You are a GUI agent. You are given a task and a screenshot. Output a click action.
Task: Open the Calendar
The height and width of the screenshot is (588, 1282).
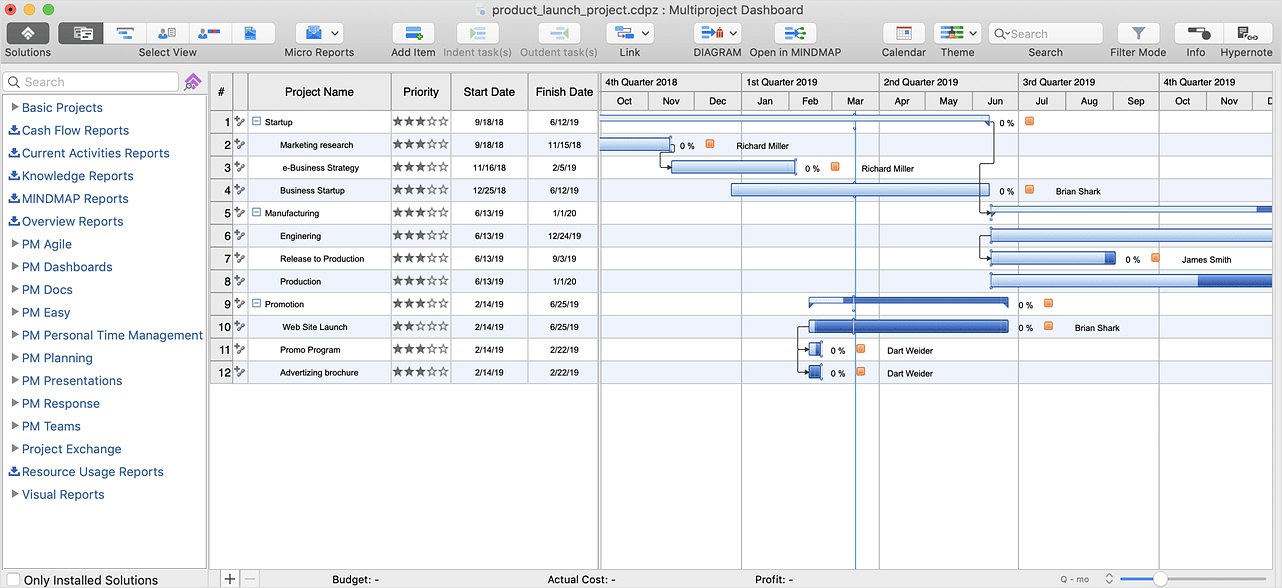point(903,33)
